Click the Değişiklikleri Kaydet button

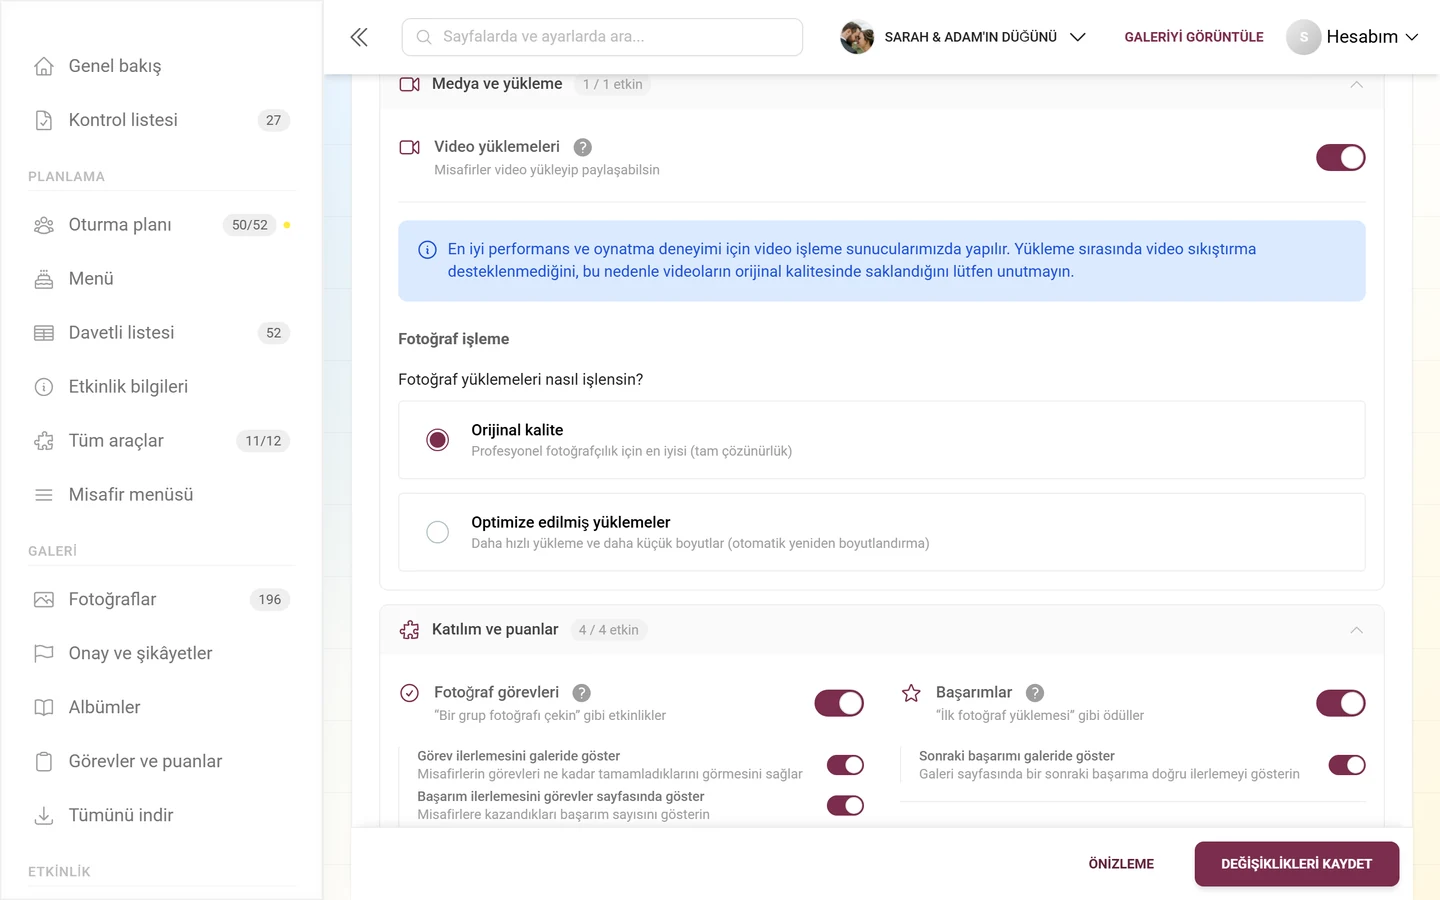coord(1296,864)
